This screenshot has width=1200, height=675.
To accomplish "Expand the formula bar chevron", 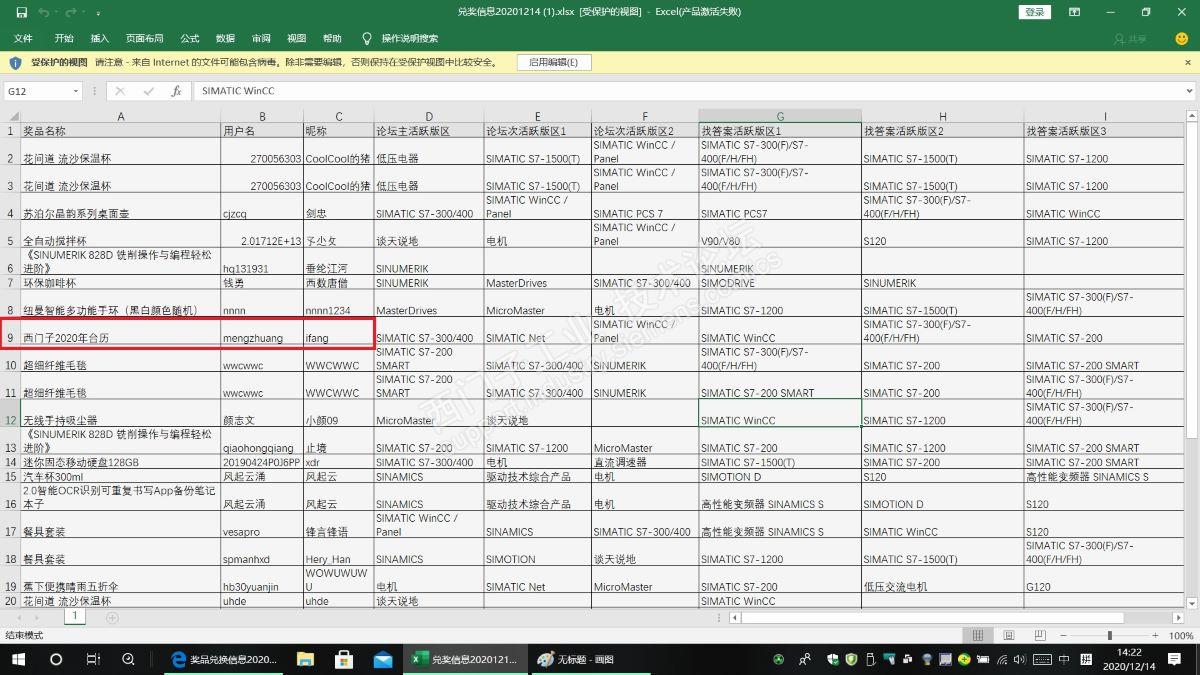I will pyautogui.click(x=1189, y=90).
